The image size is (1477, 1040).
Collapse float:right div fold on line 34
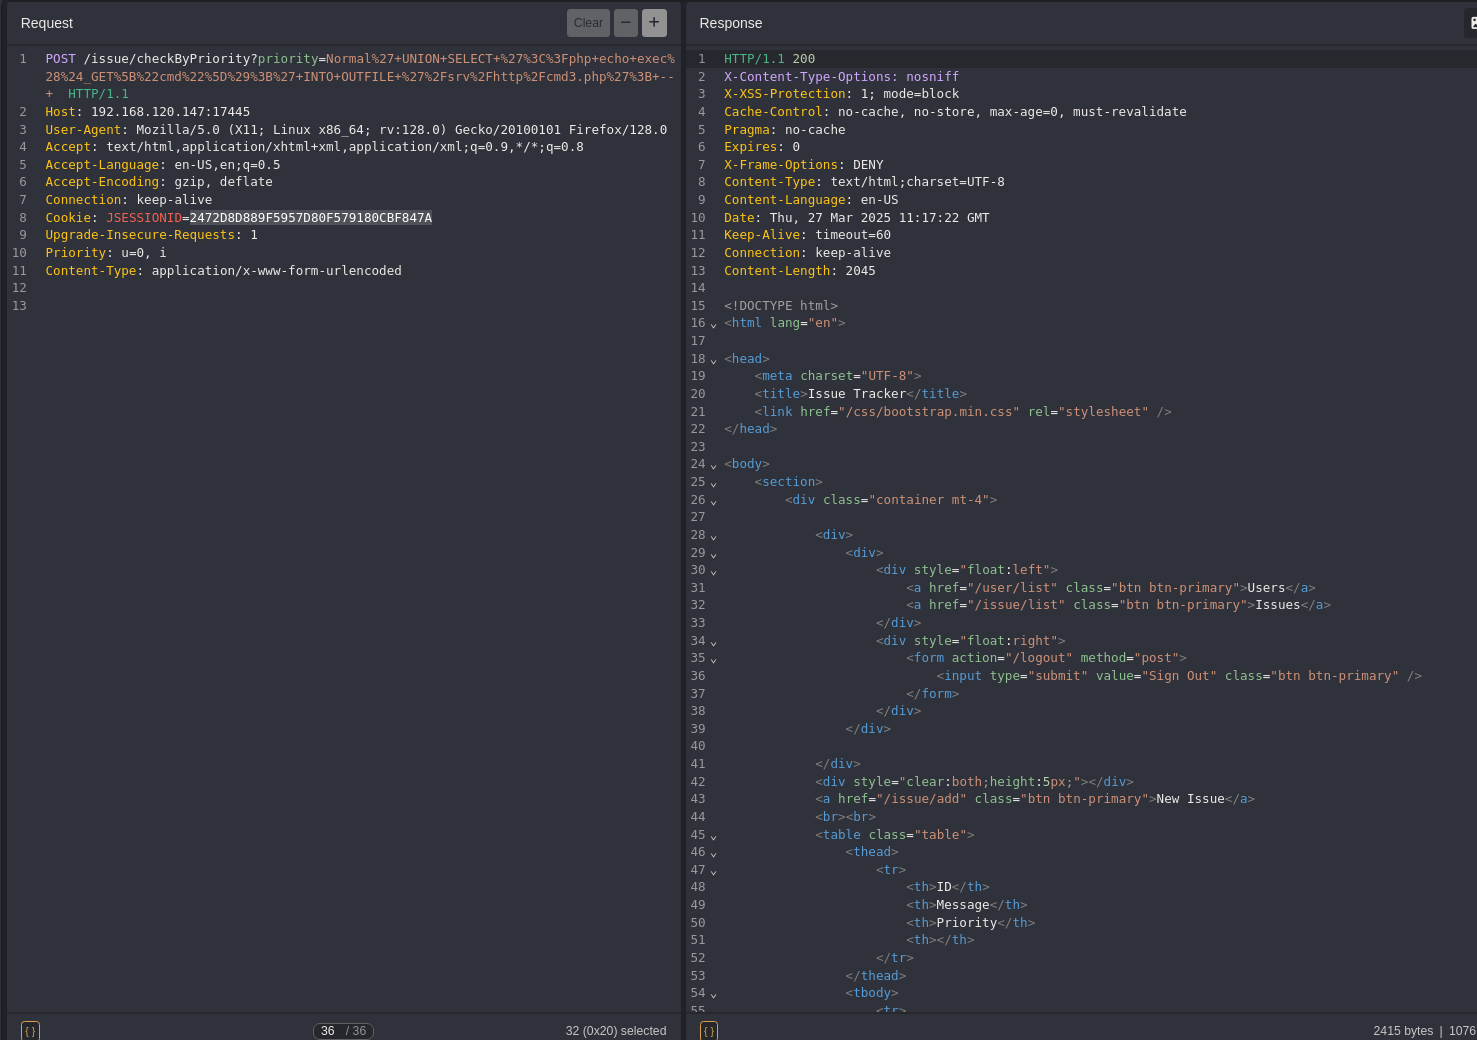(x=713, y=642)
